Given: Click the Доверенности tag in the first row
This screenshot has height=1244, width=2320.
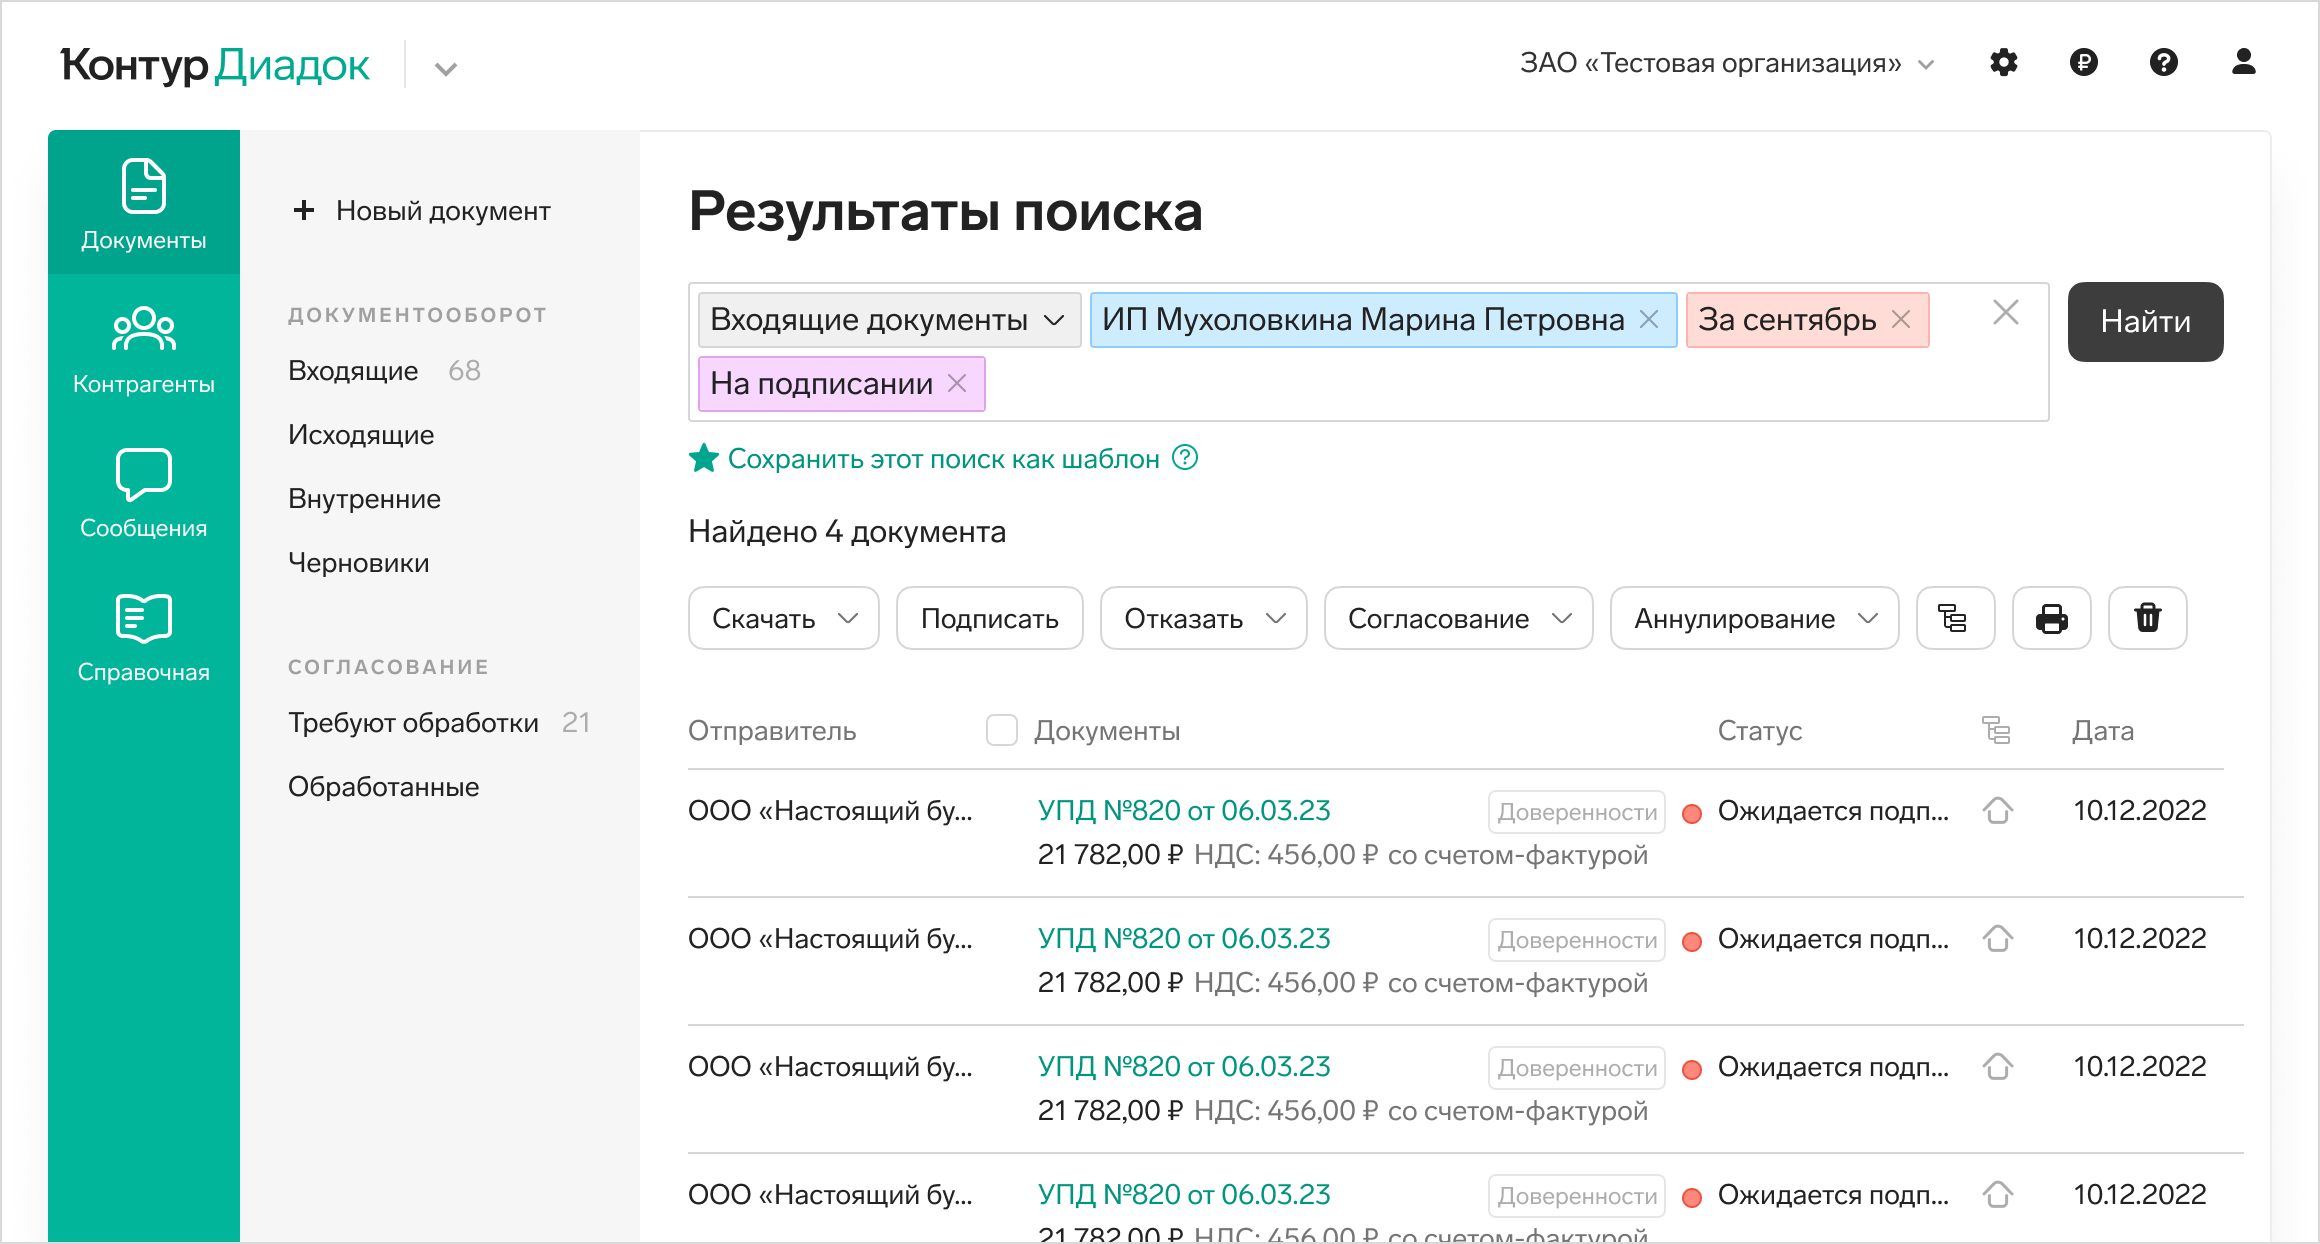Looking at the screenshot, I should pyautogui.click(x=1577, y=812).
